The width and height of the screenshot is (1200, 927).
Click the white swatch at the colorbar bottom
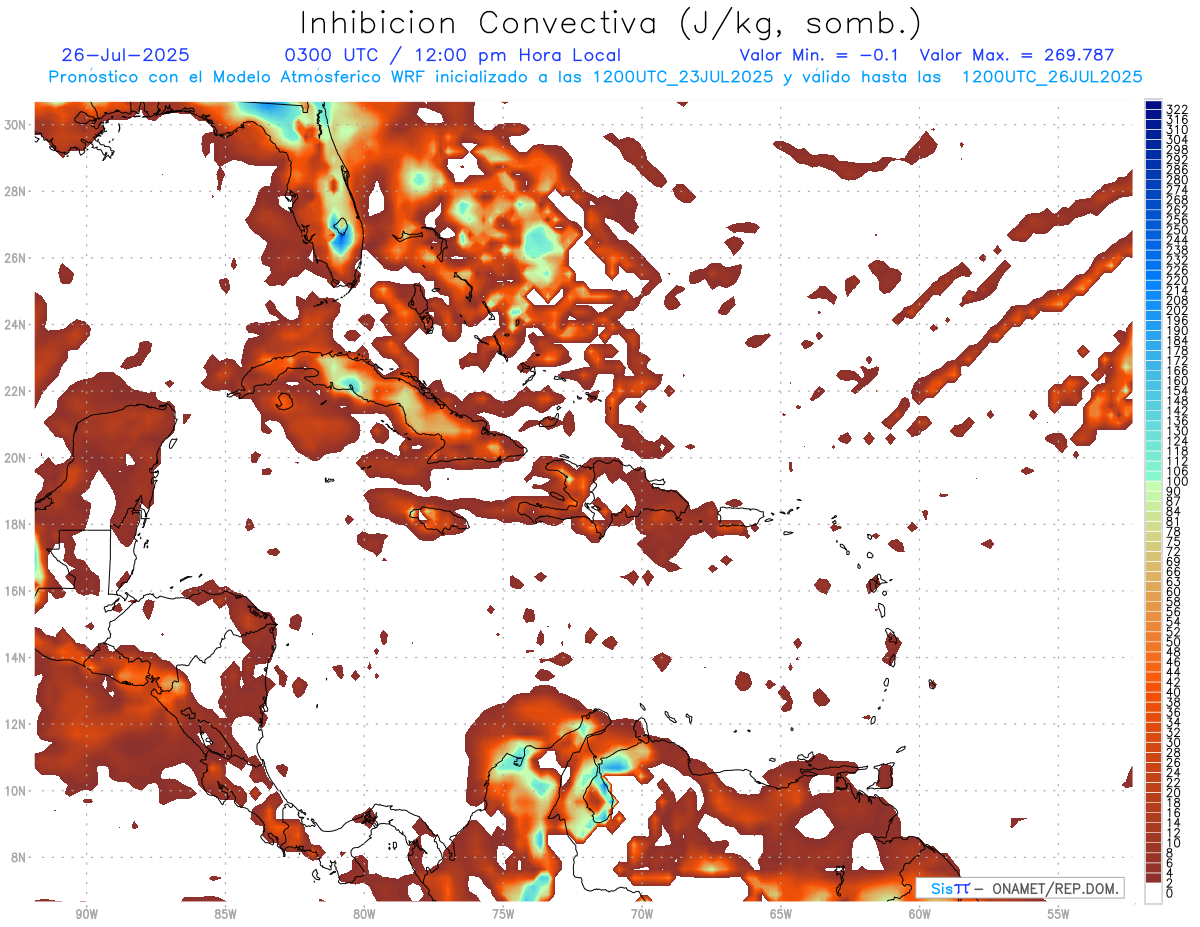coord(1154,893)
